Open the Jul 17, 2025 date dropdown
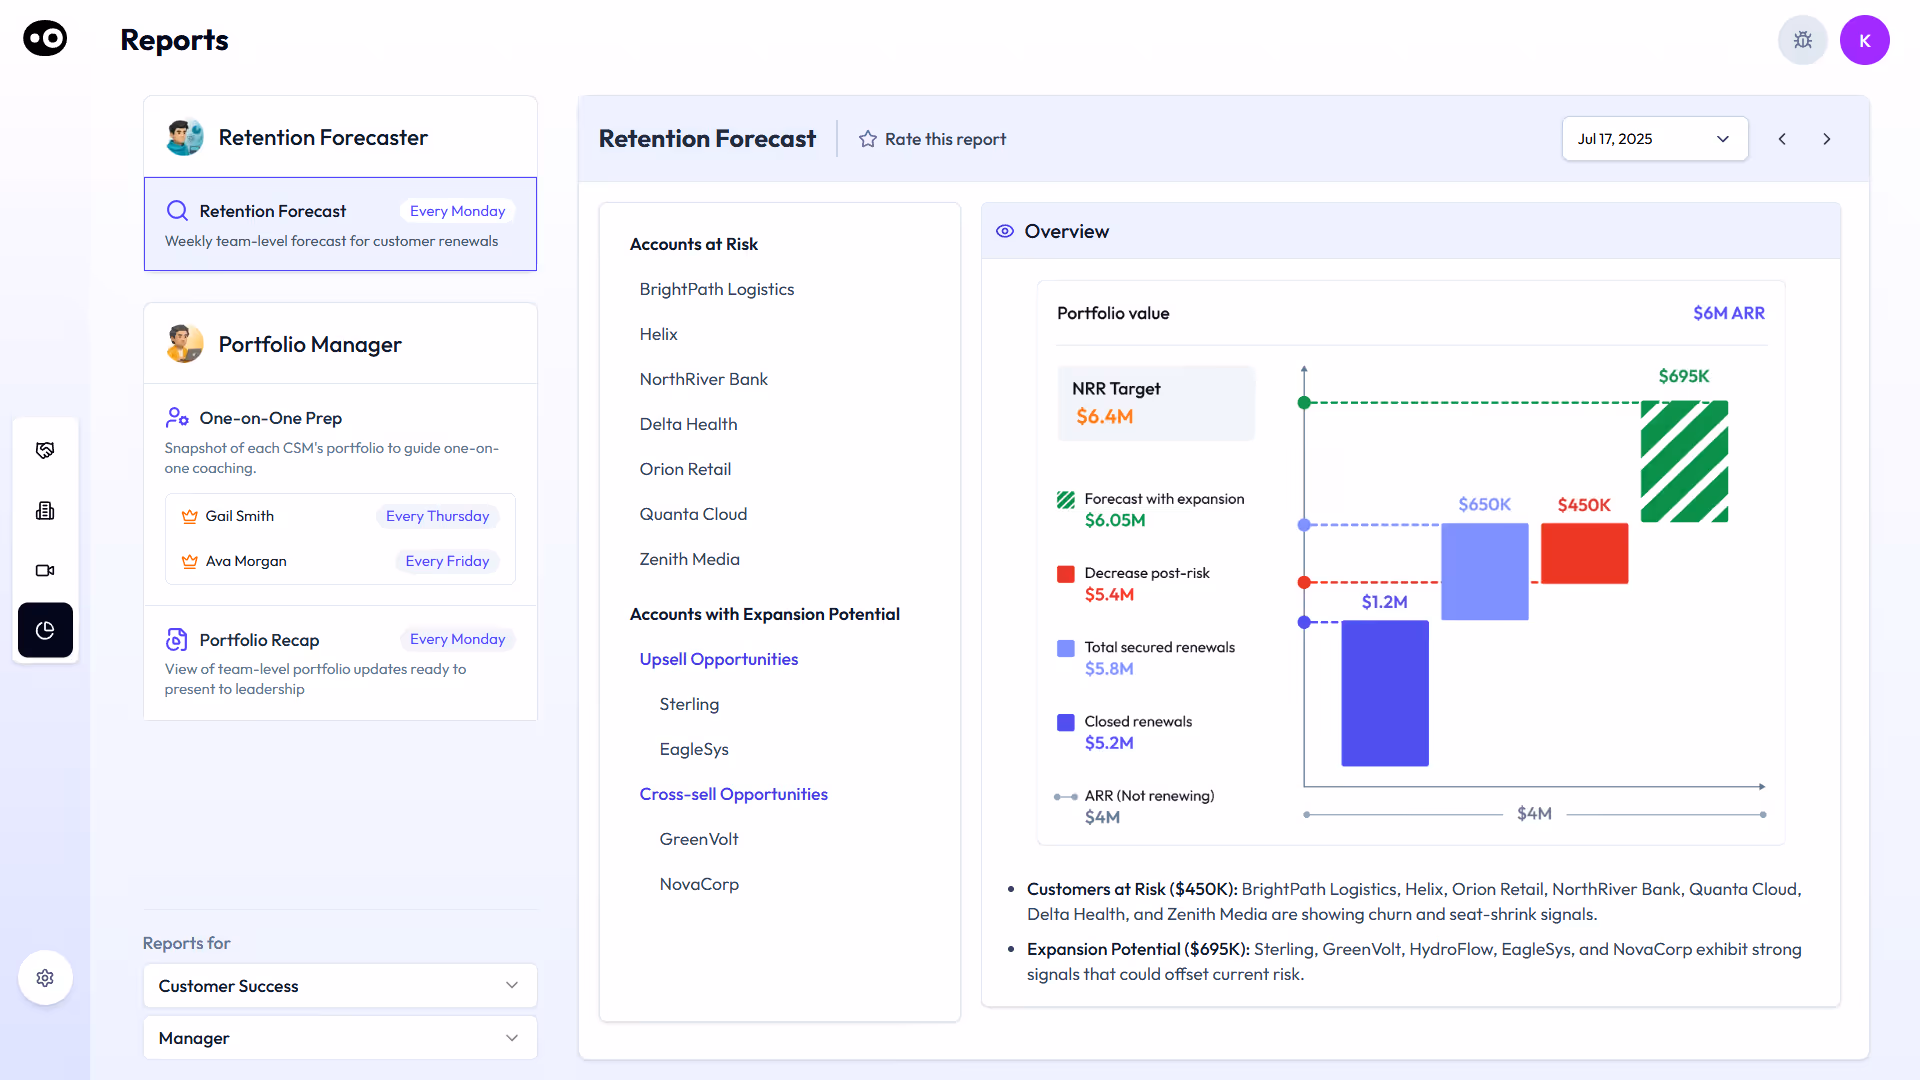The width and height of the screenshot is (1920, 1080). [x=1654, y=139]
